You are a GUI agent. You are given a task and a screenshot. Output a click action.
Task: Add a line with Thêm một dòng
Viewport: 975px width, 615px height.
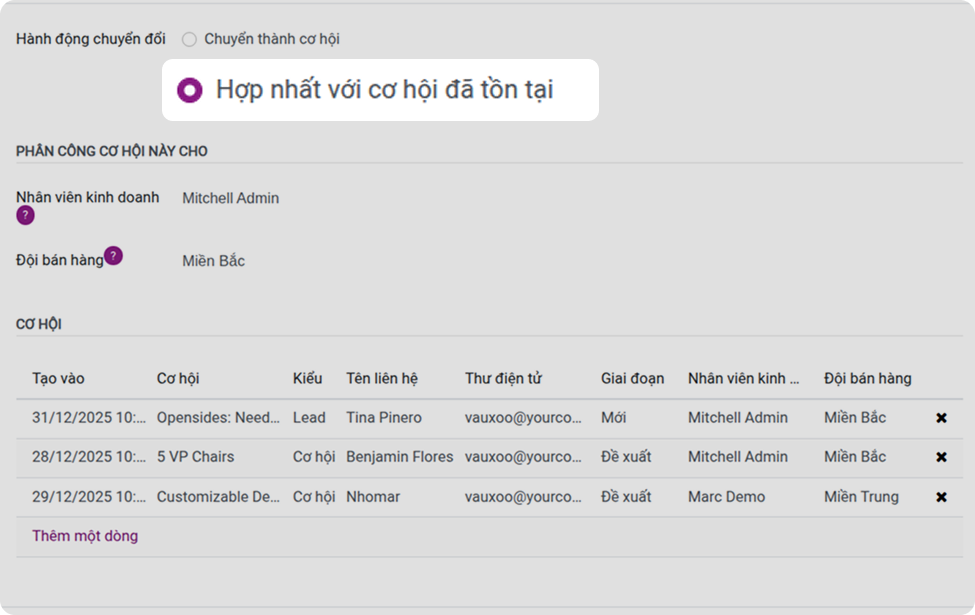click(85, 536)
